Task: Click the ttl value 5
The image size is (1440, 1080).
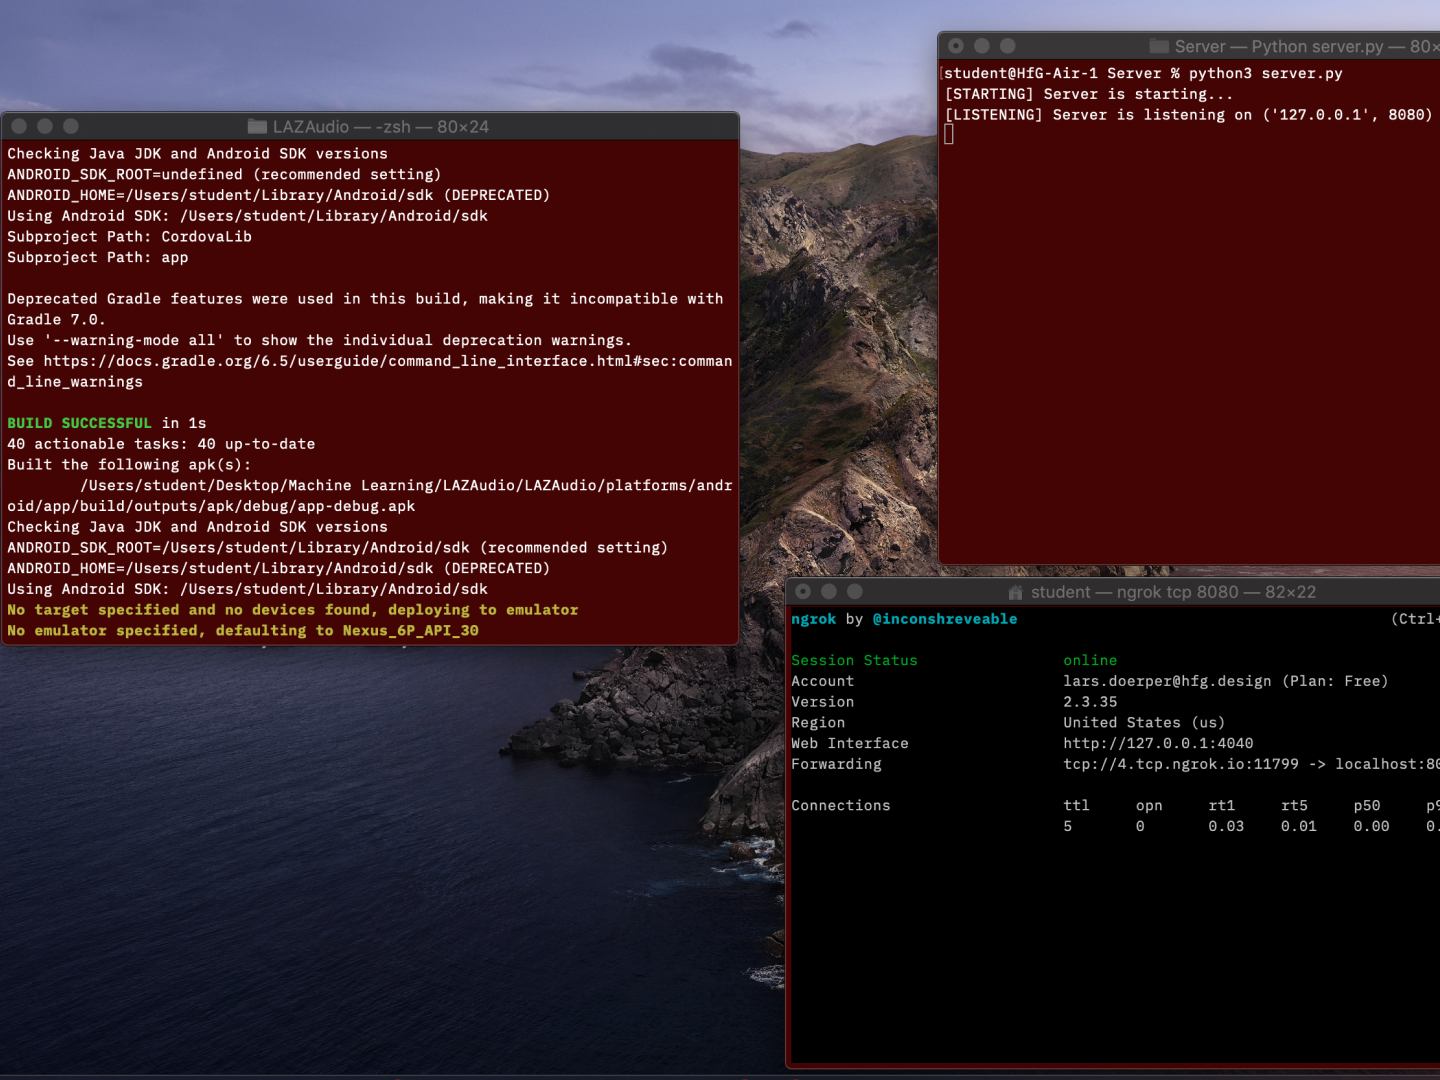Action: coord(1068,826)
